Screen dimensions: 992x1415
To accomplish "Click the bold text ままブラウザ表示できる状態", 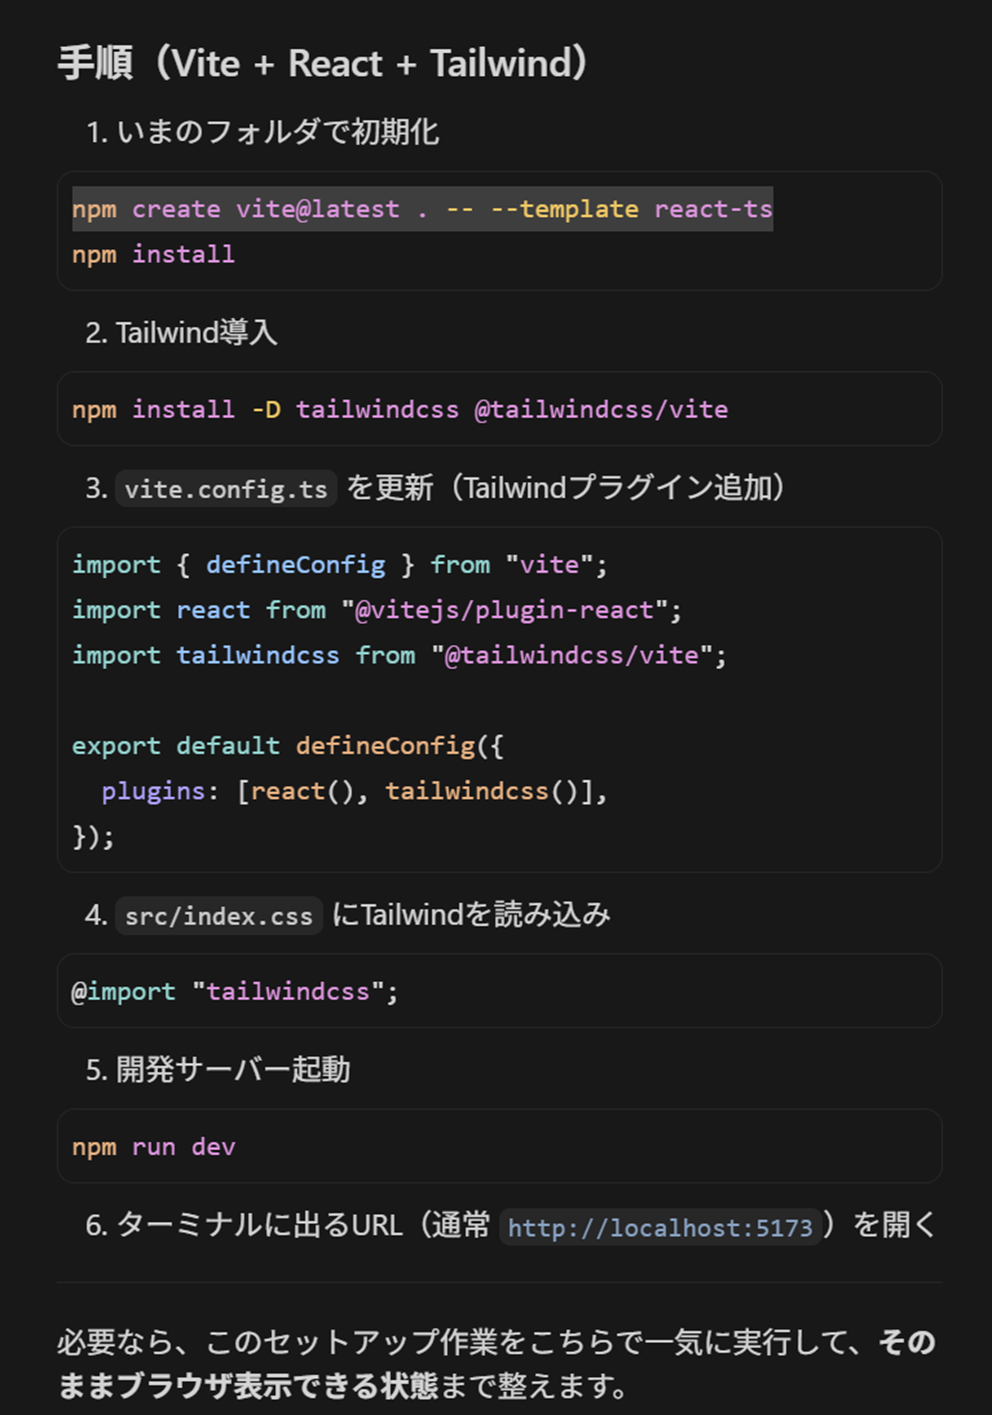I will point(248,1386).
